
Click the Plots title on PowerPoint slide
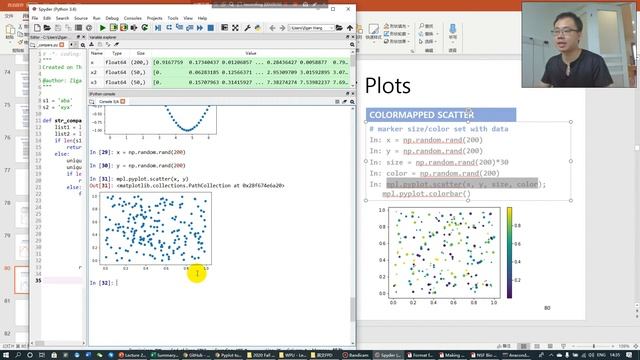point(387,86)
